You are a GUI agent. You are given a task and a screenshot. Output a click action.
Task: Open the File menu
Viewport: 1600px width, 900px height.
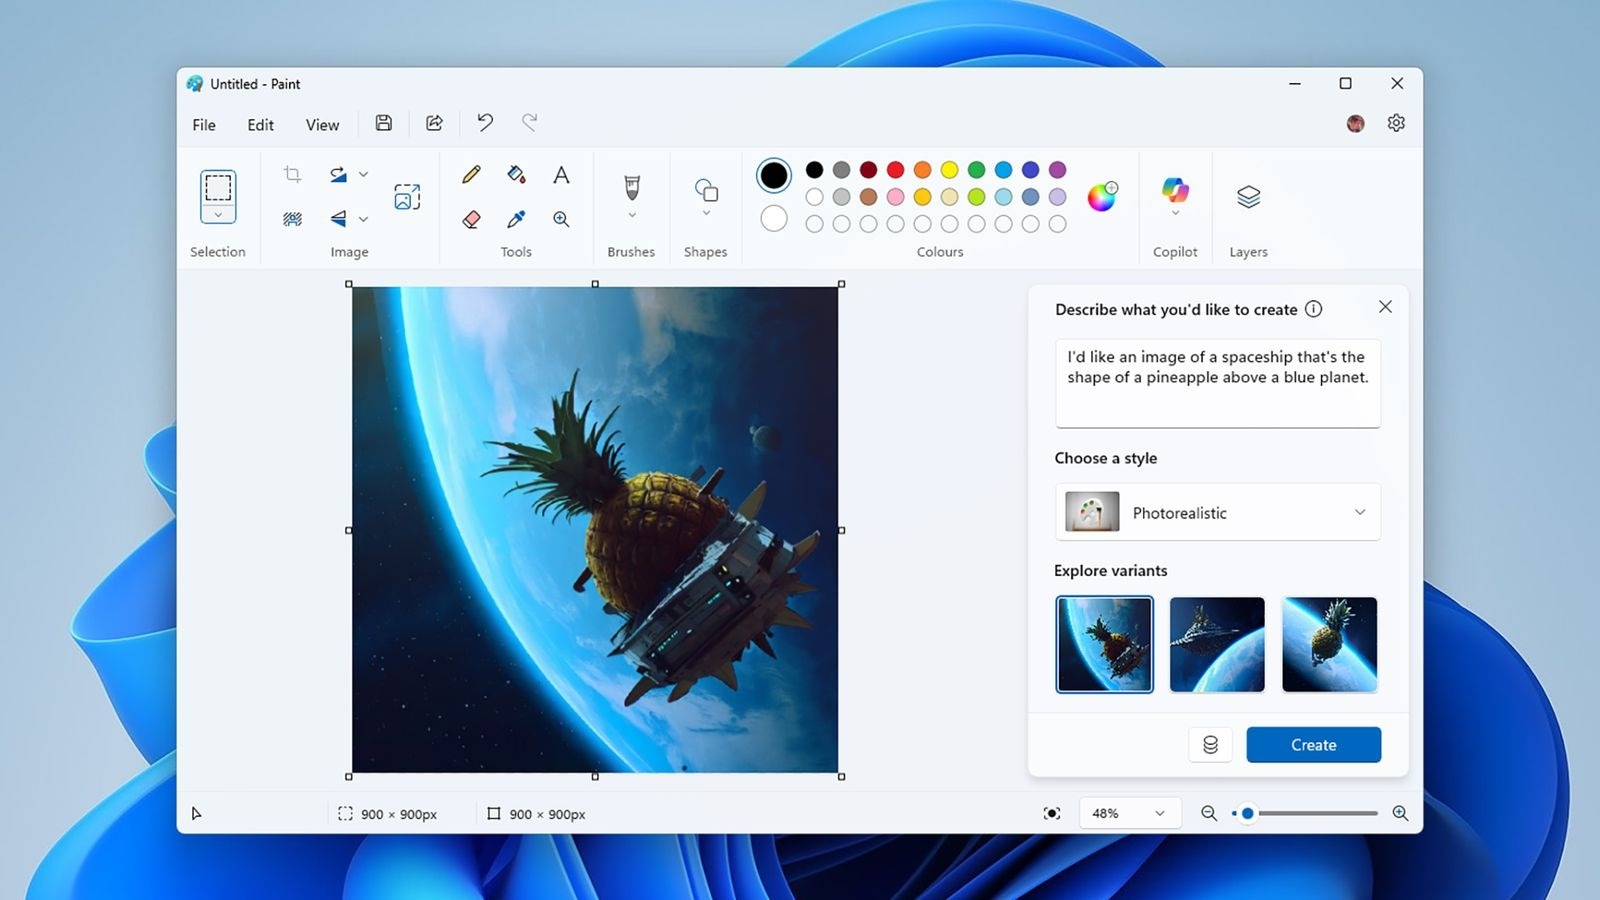204,125
